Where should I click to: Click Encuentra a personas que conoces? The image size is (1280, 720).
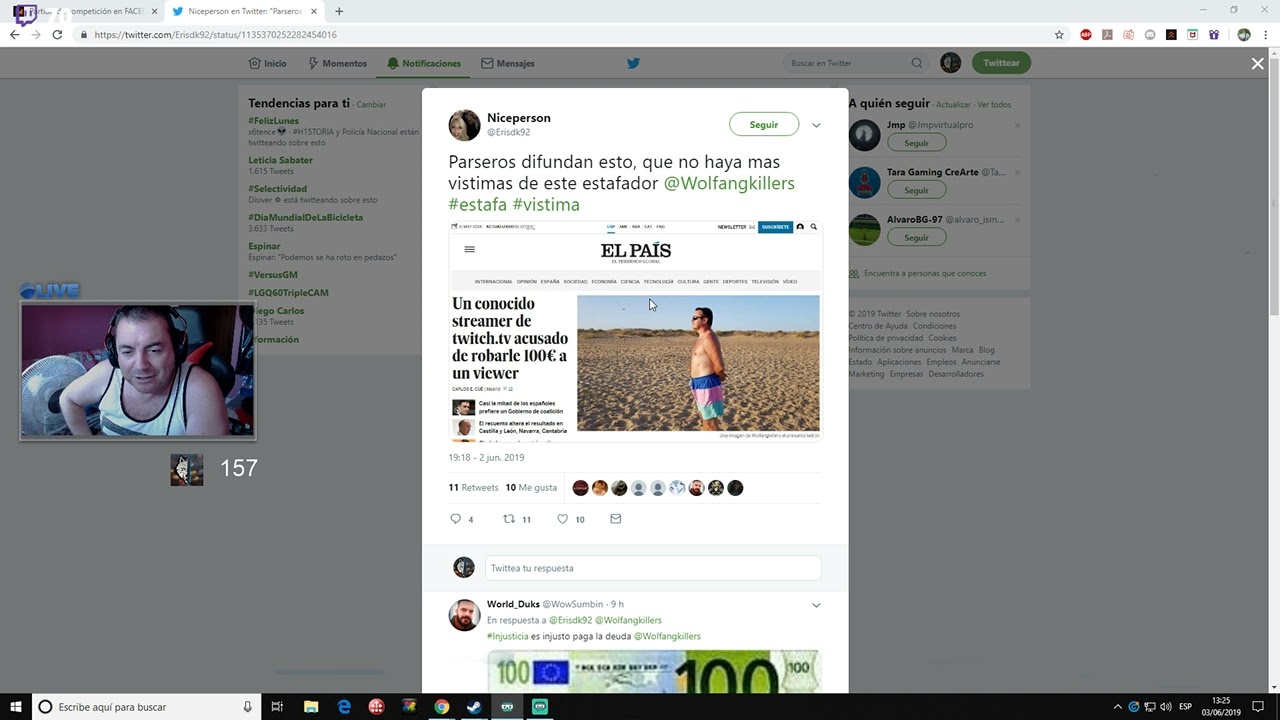click(925, 273)
